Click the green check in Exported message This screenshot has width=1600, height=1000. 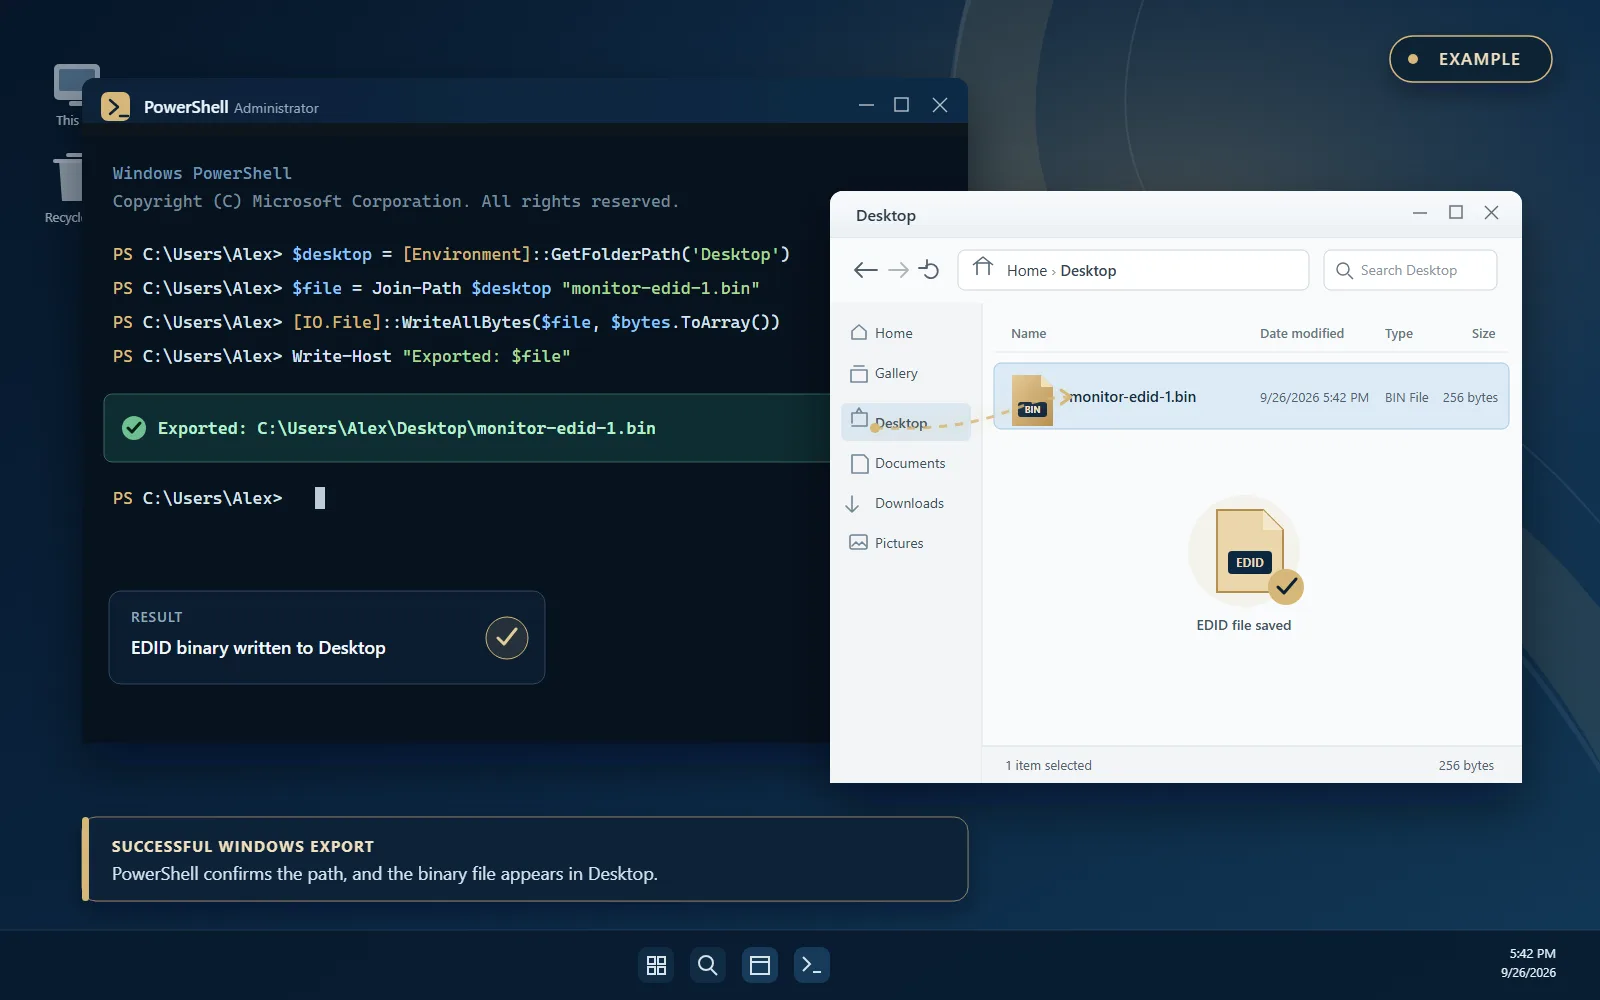click(134, 428)
